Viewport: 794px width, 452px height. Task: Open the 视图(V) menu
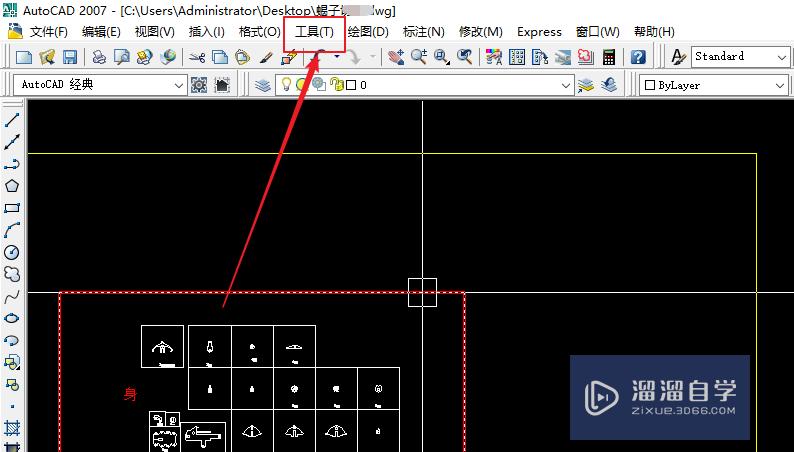[154, 32]
